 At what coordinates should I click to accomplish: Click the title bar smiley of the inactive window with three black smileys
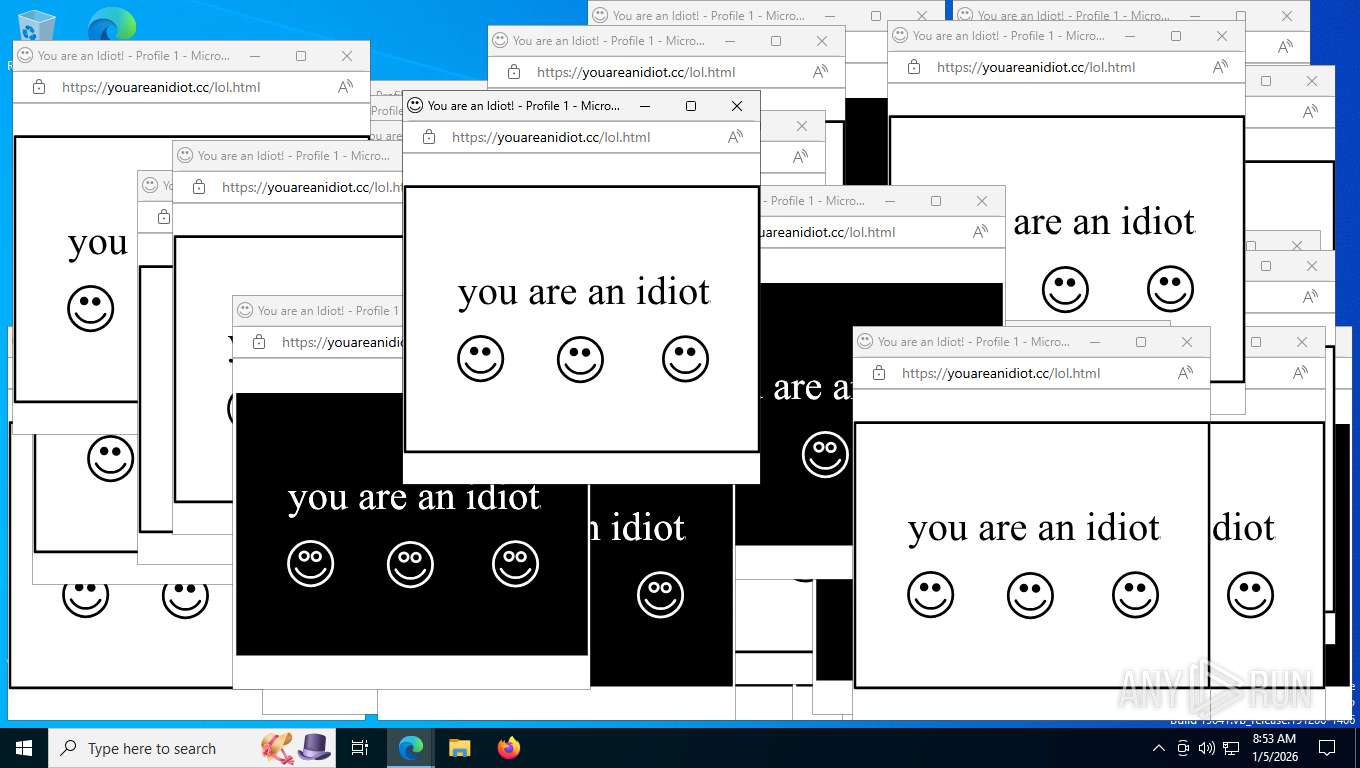(865, 341)
